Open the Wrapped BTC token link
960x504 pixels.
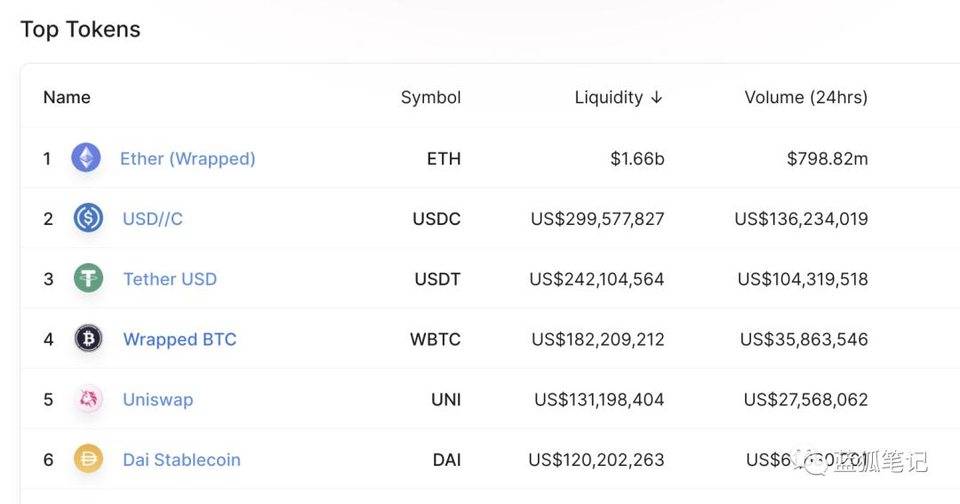point(179,339)
